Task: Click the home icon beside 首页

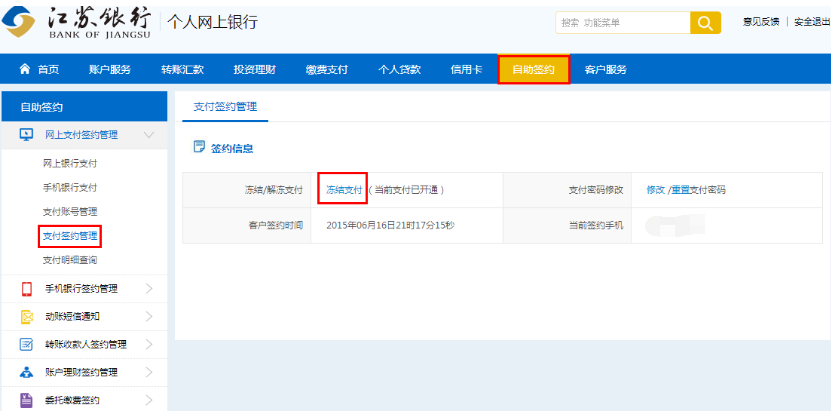Action: coord(25,69)
